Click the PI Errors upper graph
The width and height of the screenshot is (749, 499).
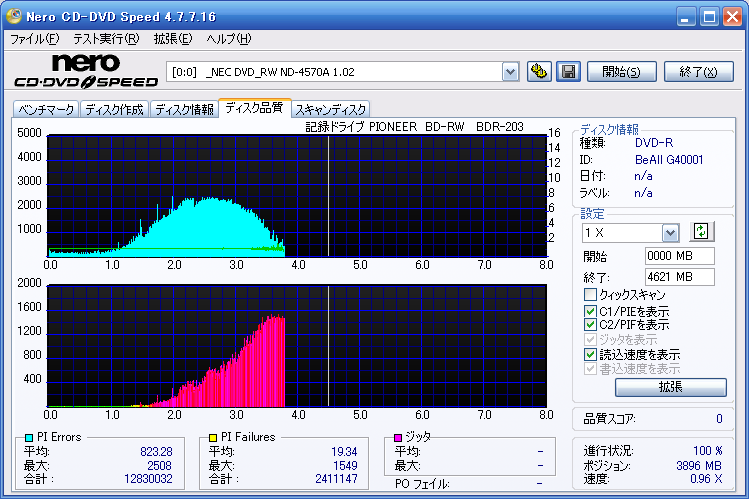(297, 196)
